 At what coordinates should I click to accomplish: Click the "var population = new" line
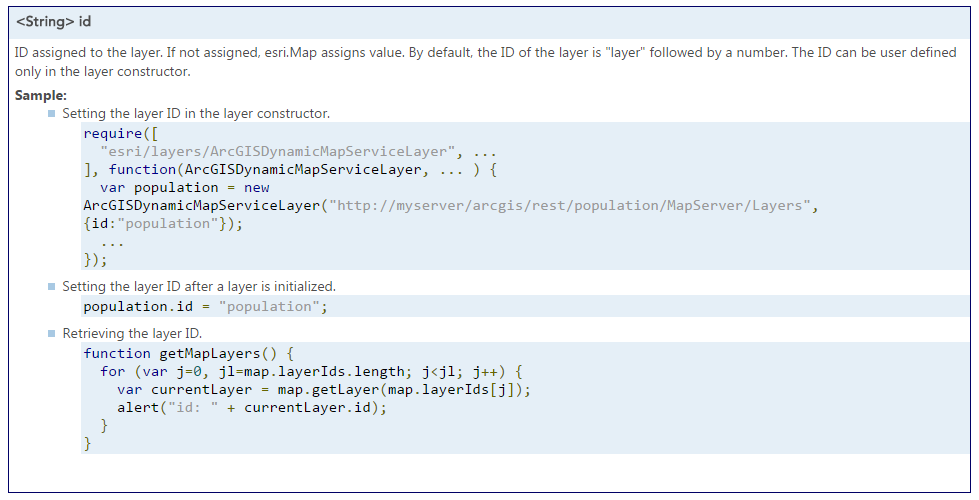click(185, 188)
